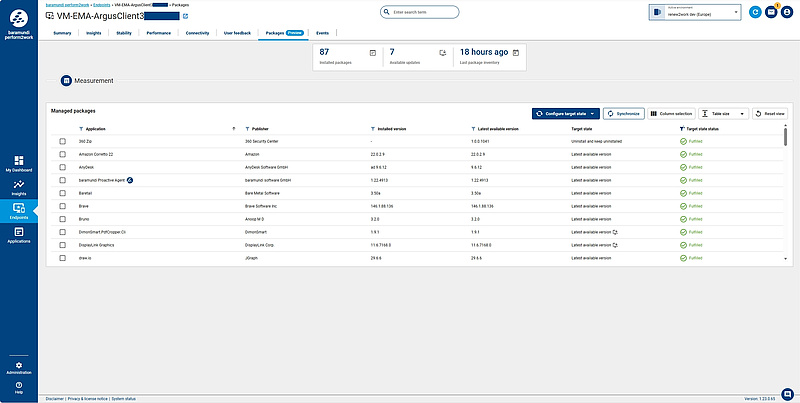
Task: Click the Help icon in sidebar
Action: pyautogui.click(x=19, y=387)
